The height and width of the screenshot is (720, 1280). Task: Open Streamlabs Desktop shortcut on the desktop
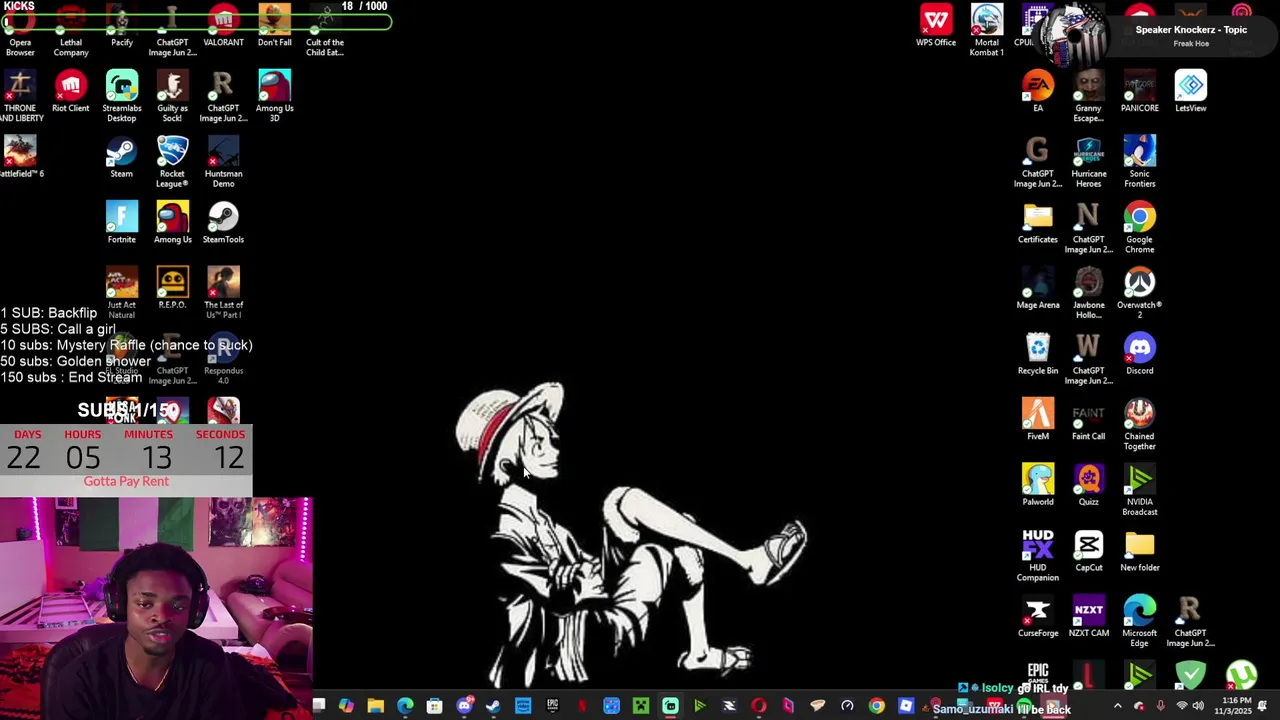(122, 96)
